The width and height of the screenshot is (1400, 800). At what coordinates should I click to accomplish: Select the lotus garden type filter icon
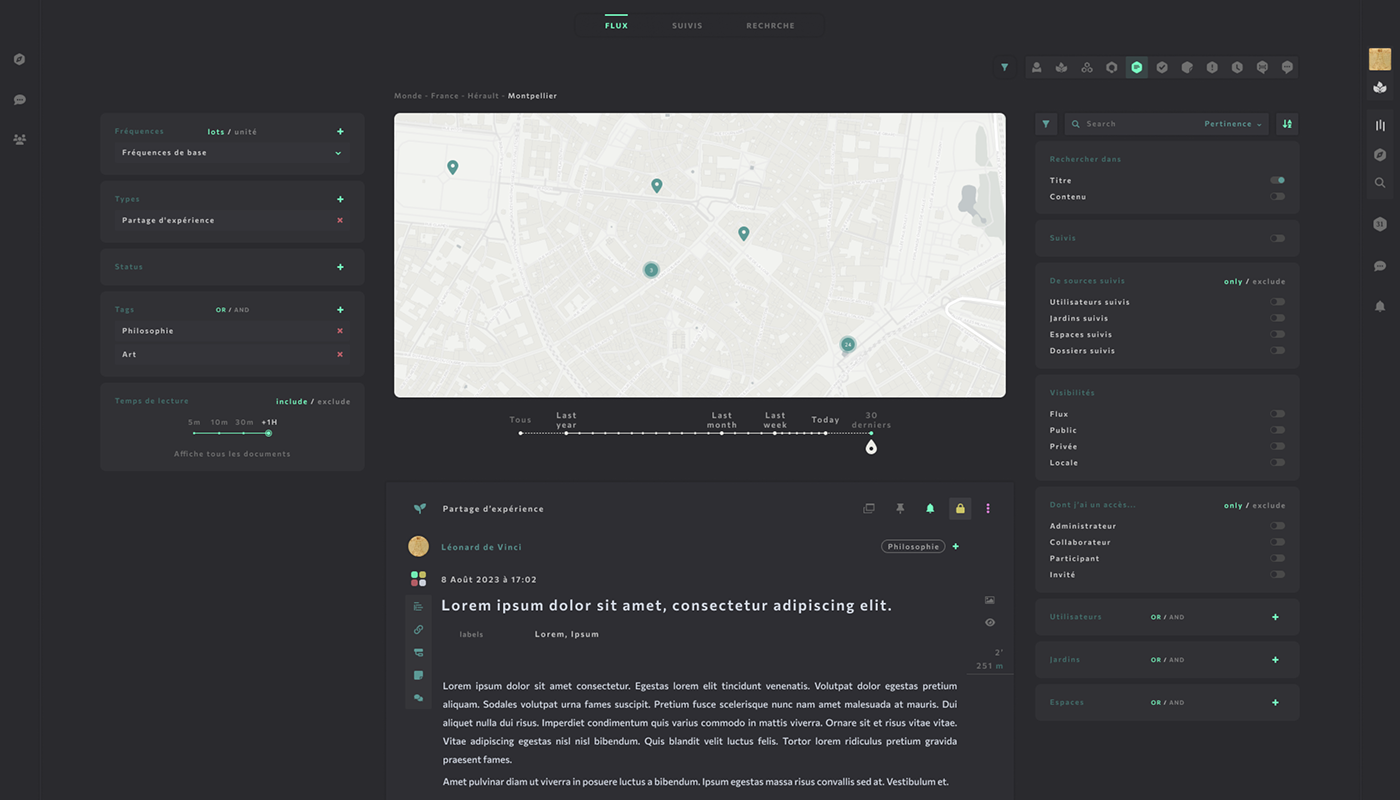pyautogui.click(x=1062, y=67)
